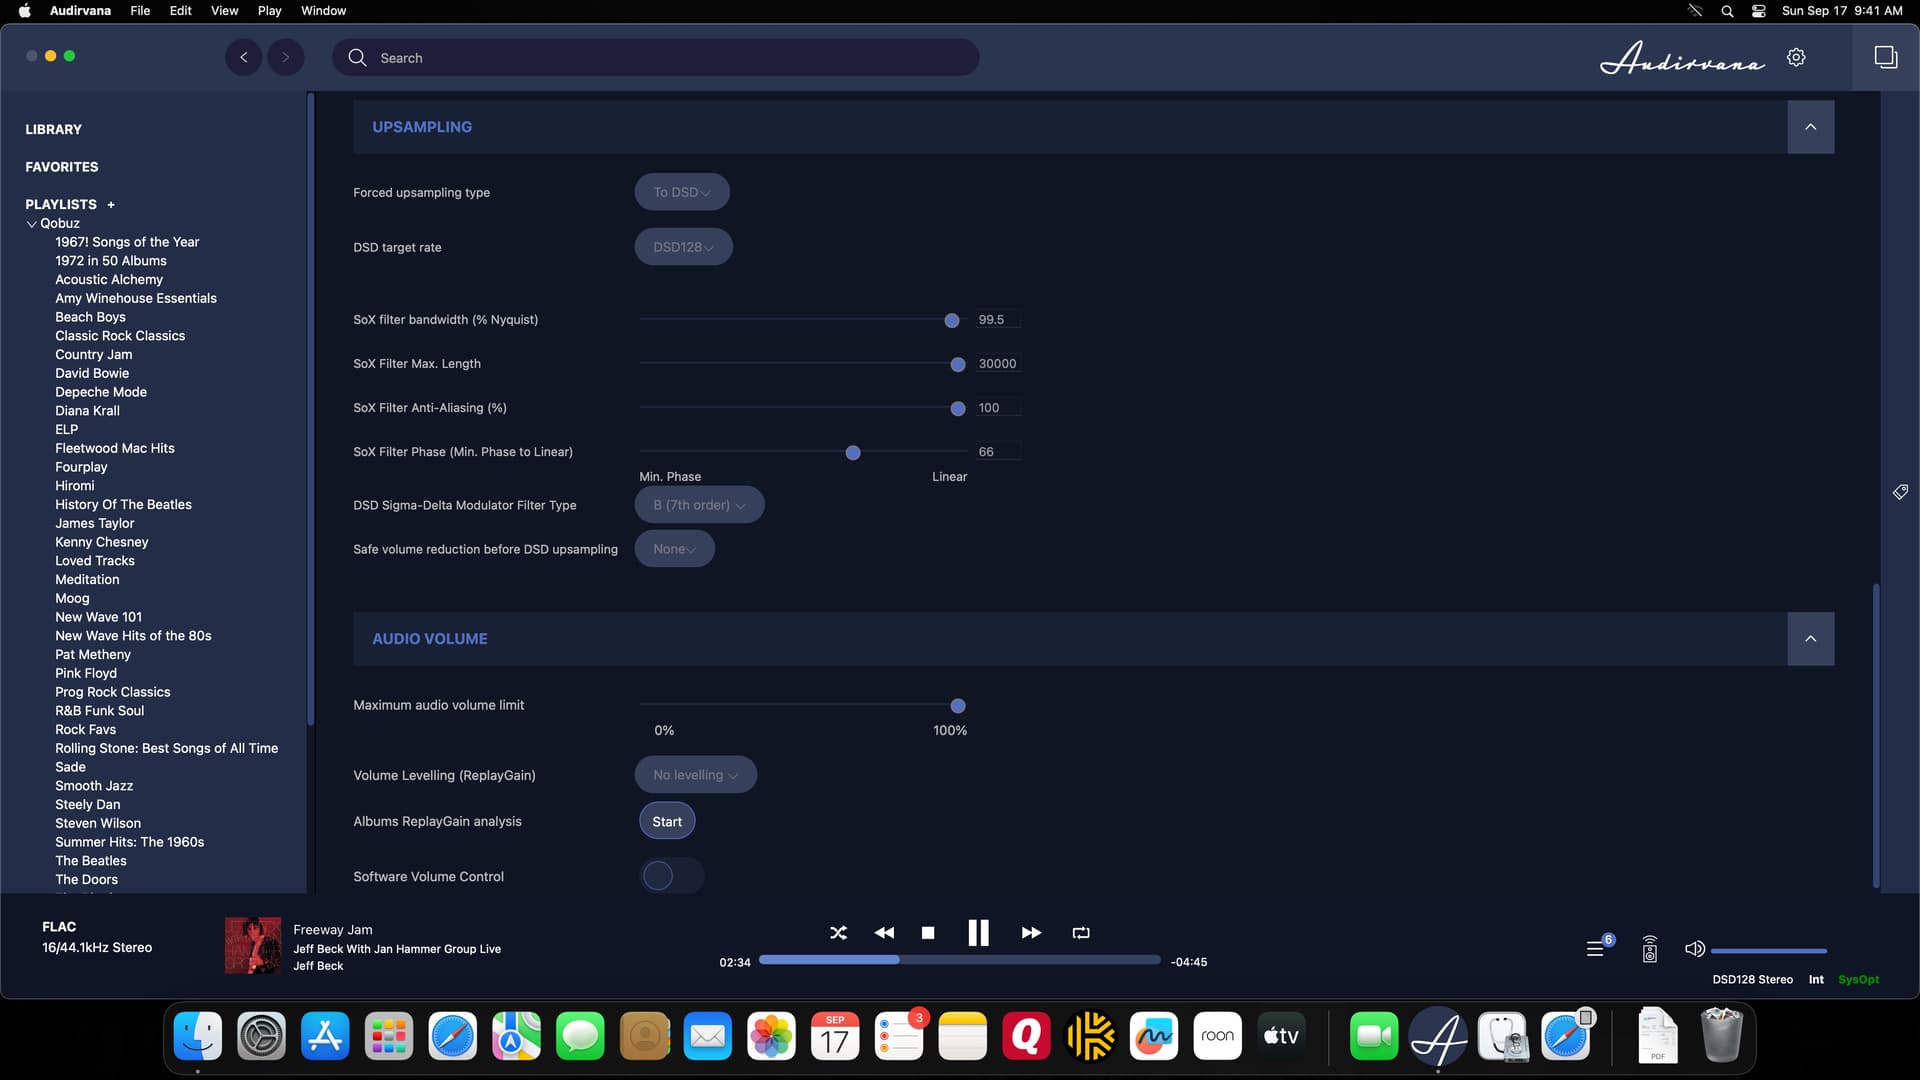Seek within the track progress bar
This screenshot has height=1080, width=1920.
click(x=960, y=960)
